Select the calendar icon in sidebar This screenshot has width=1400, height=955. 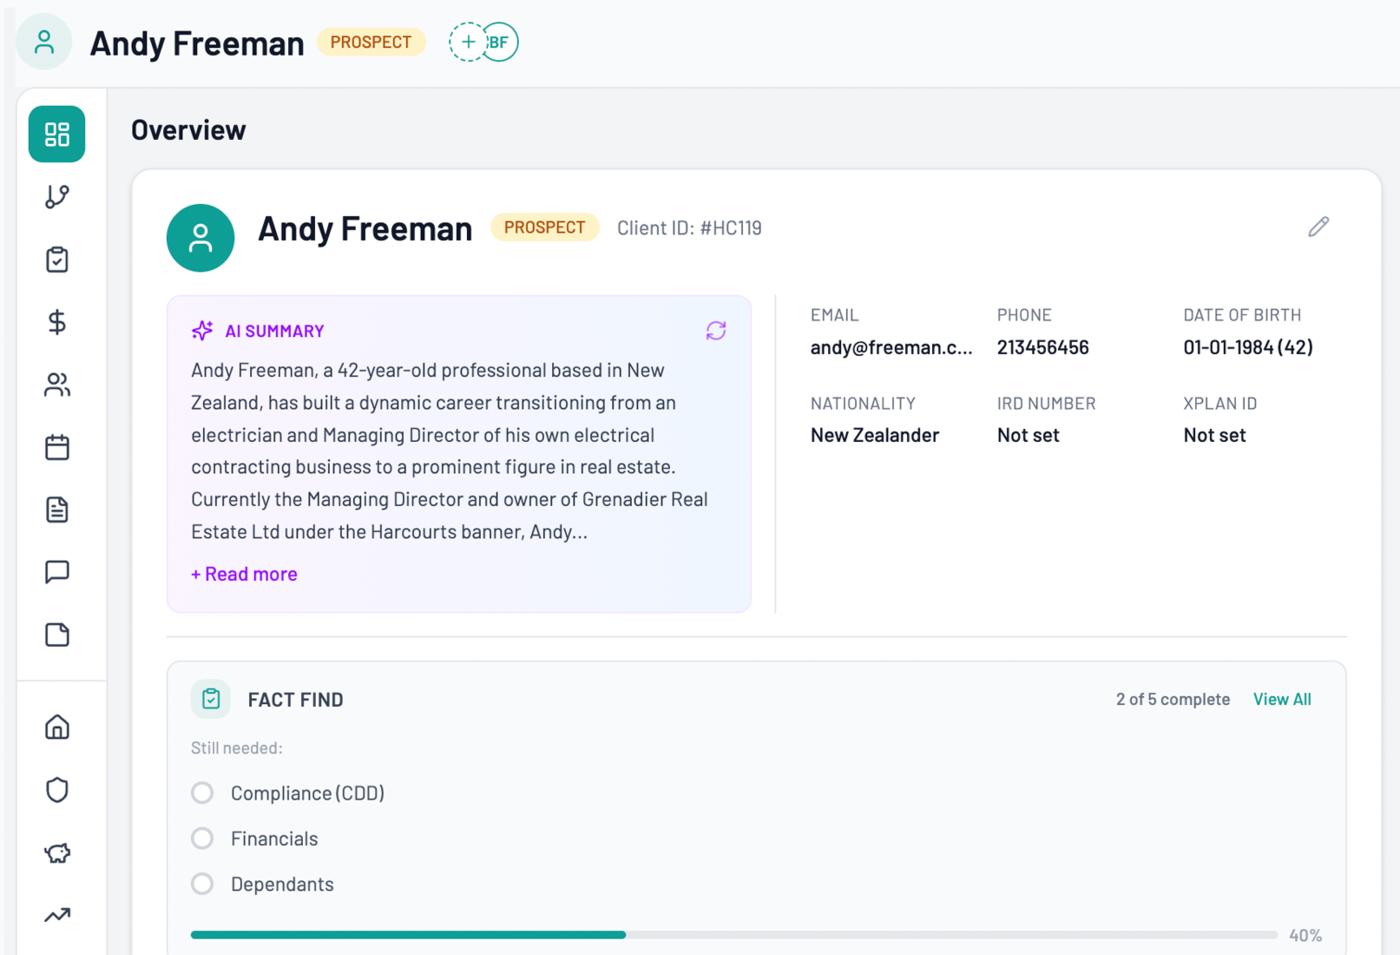pyautogui.click(x=57, y=447)
